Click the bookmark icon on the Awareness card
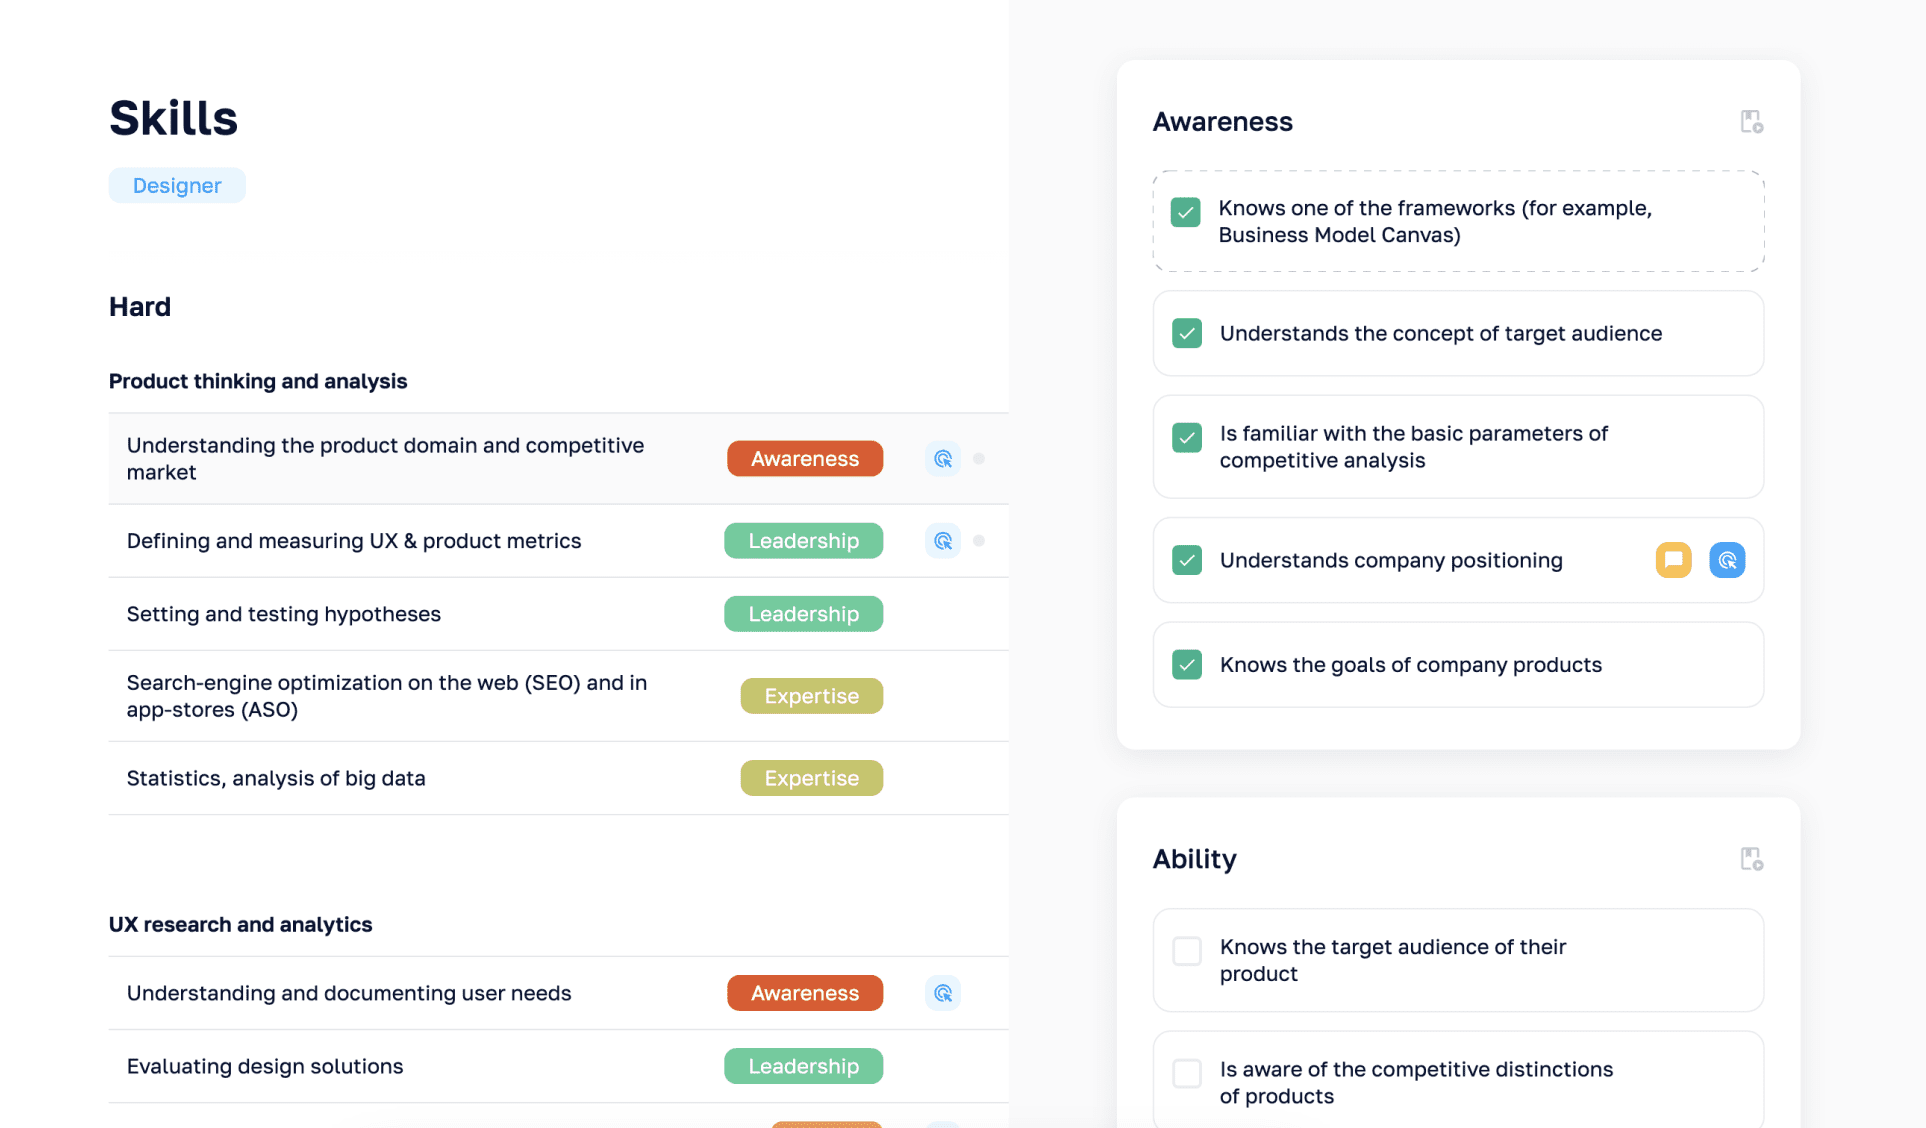 (1751, 121)
